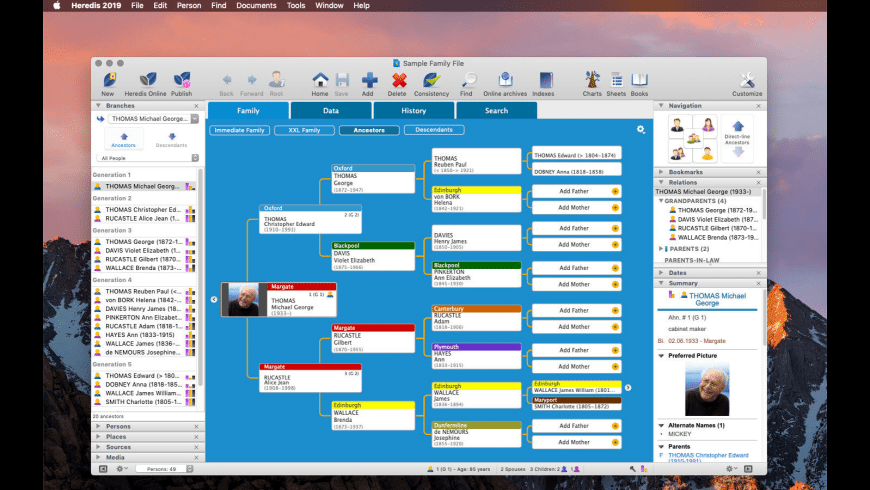
Task: Open the Charts tree icon
Action: (592, 80)
